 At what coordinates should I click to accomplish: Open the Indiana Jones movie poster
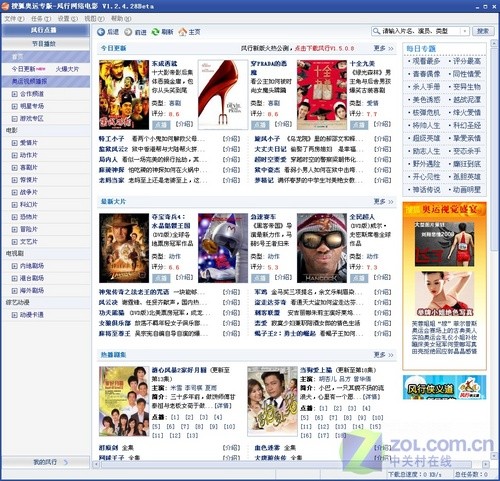[x=124, y=248]
